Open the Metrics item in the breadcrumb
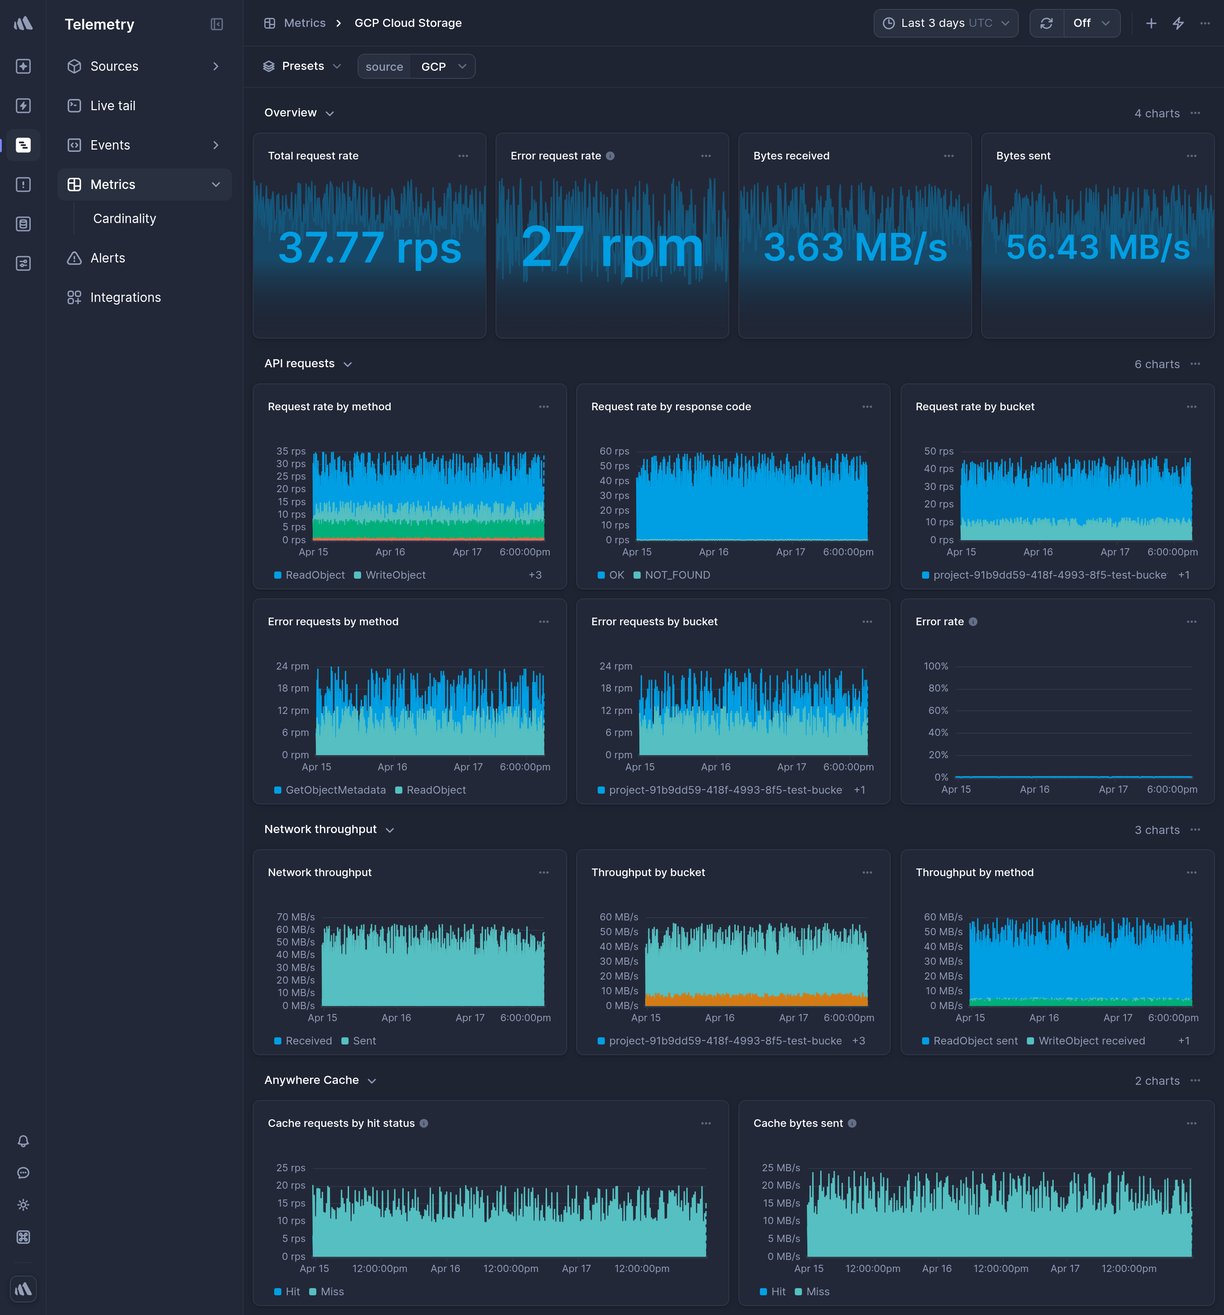 coord(306,22)
